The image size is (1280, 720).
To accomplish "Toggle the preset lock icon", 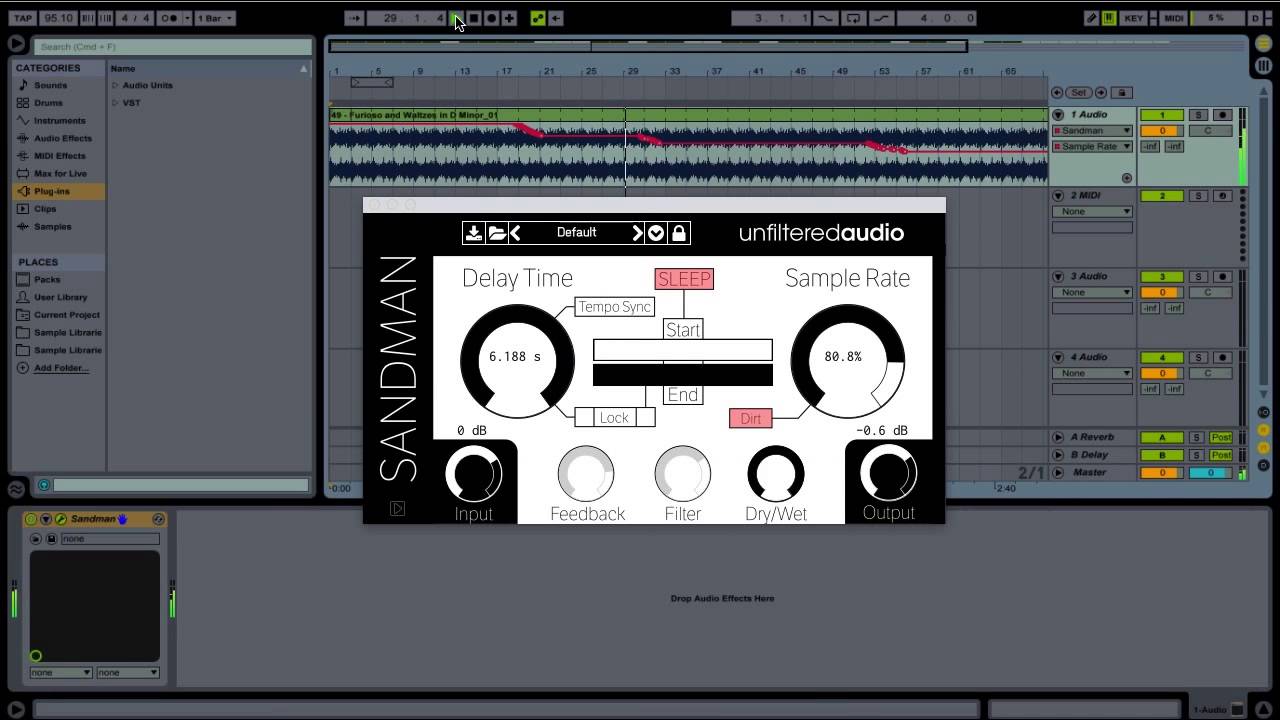I will tap(679, 233).
